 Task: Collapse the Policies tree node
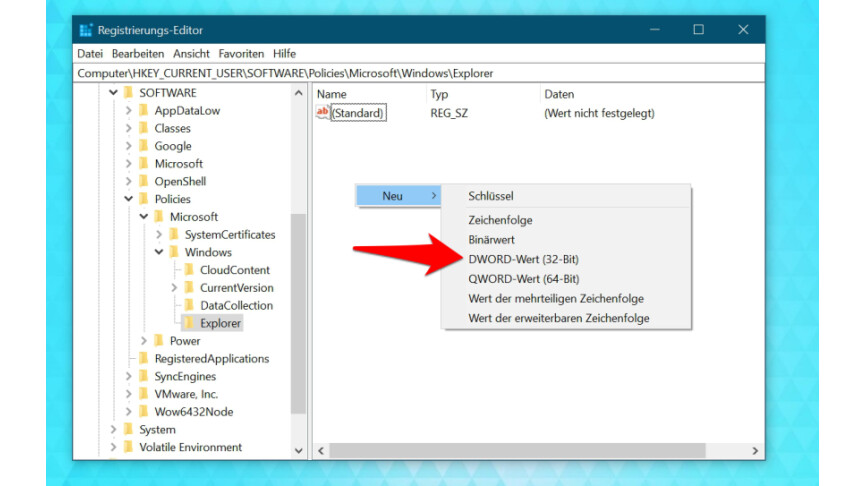pos(128,199)
